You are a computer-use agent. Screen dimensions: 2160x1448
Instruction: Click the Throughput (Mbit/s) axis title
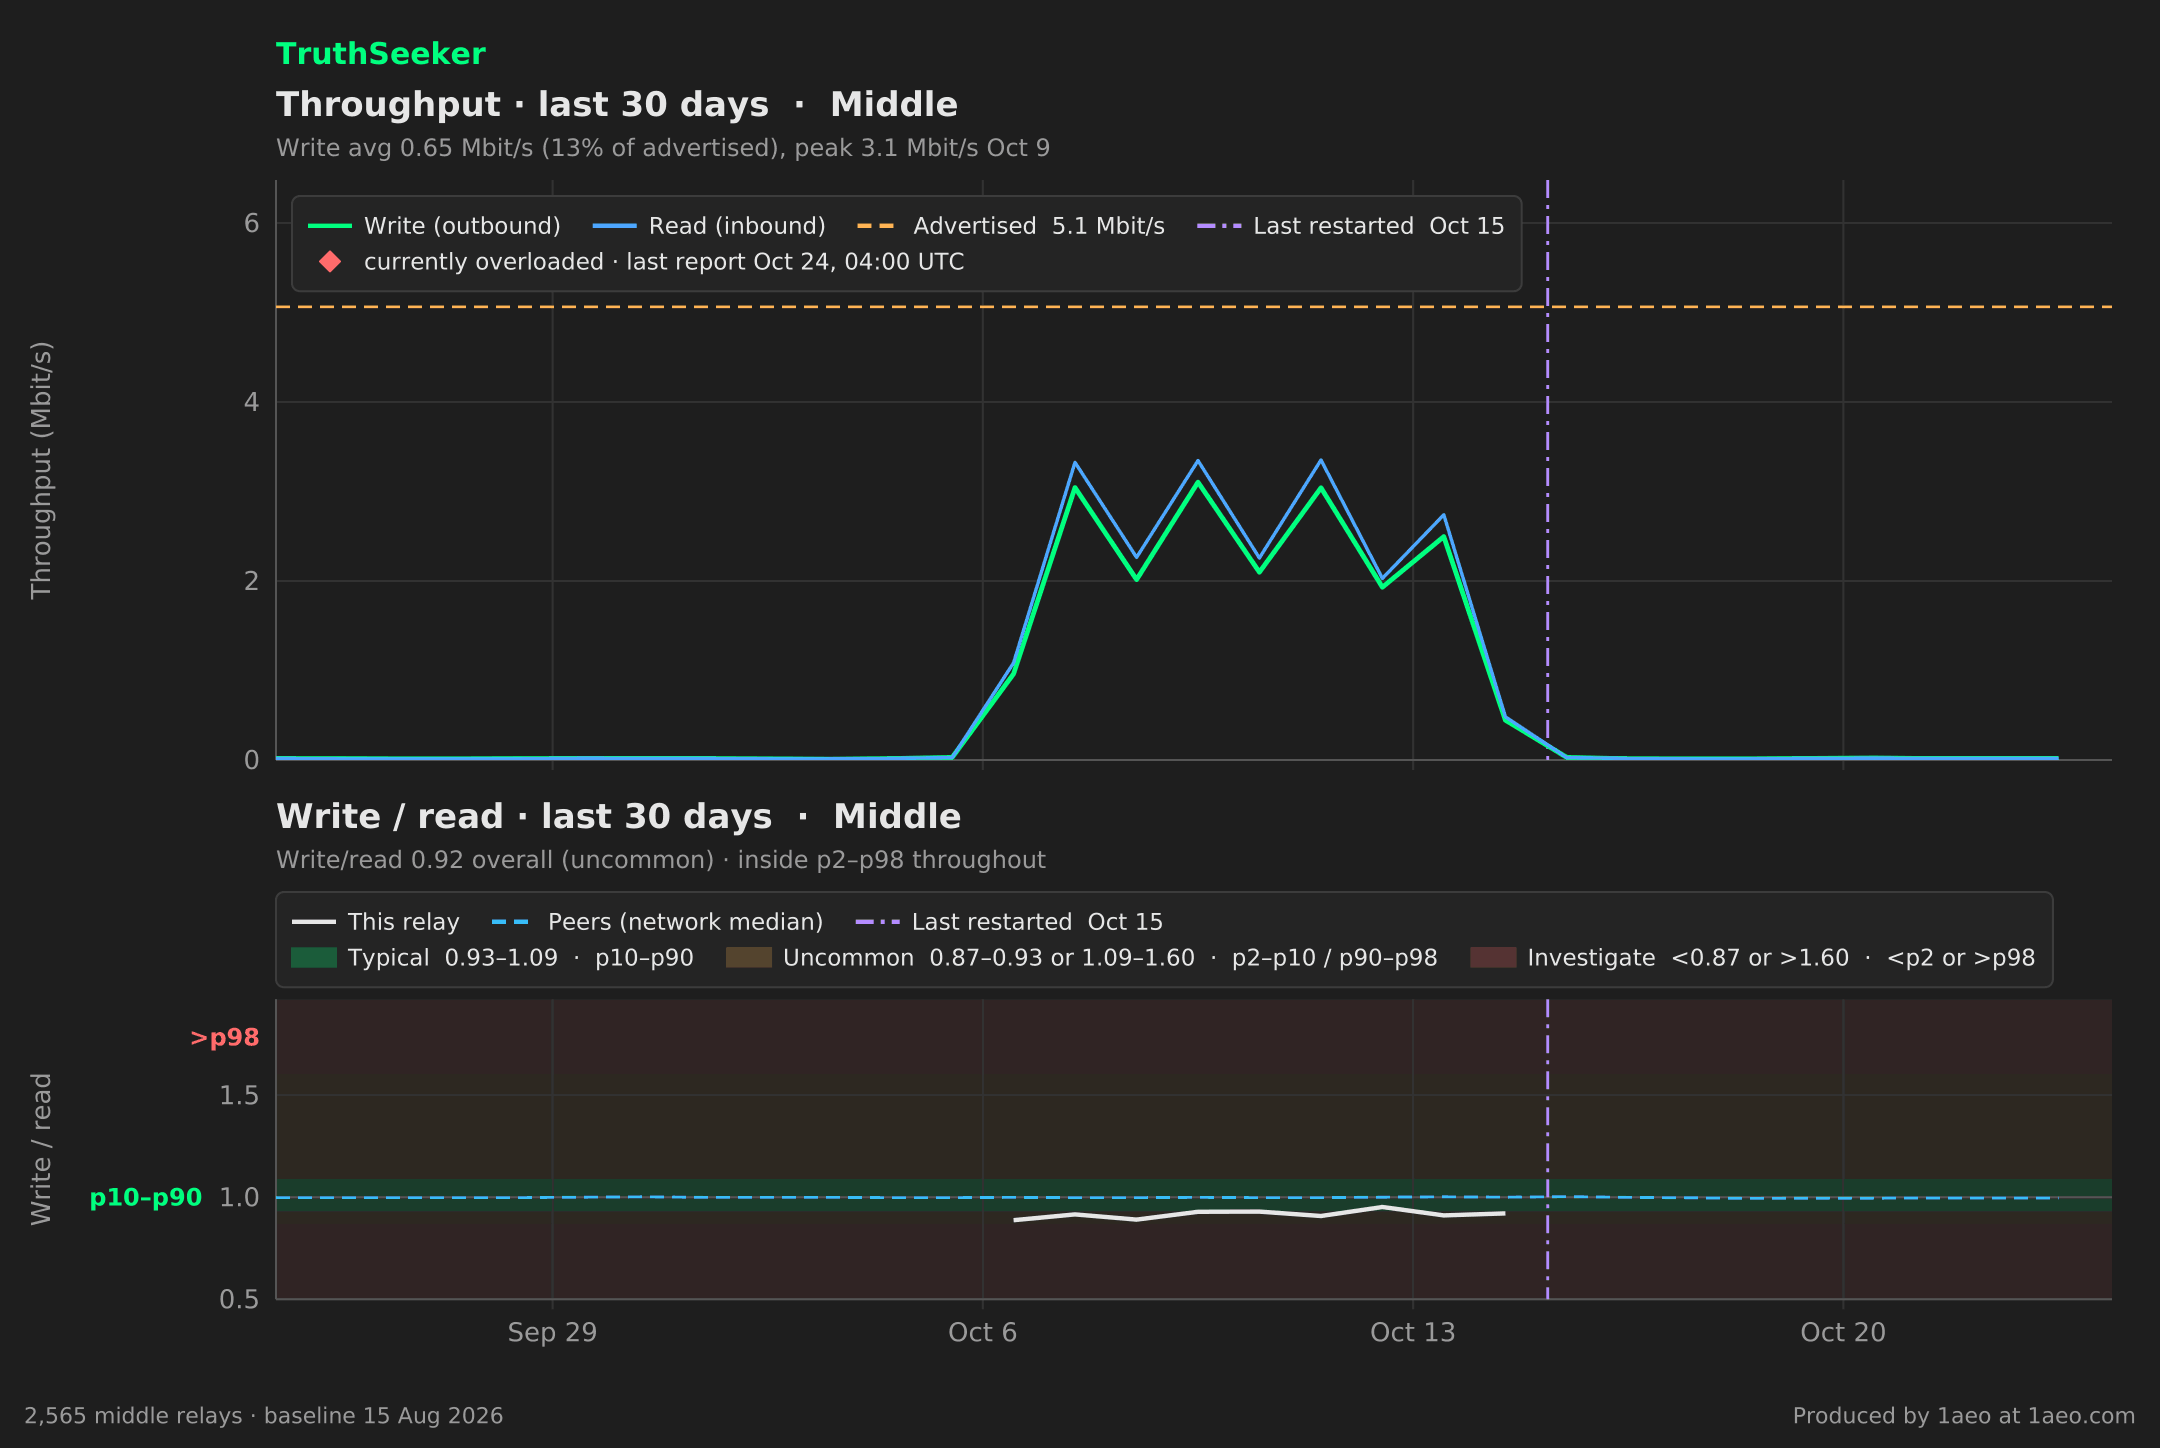point(41,470)
